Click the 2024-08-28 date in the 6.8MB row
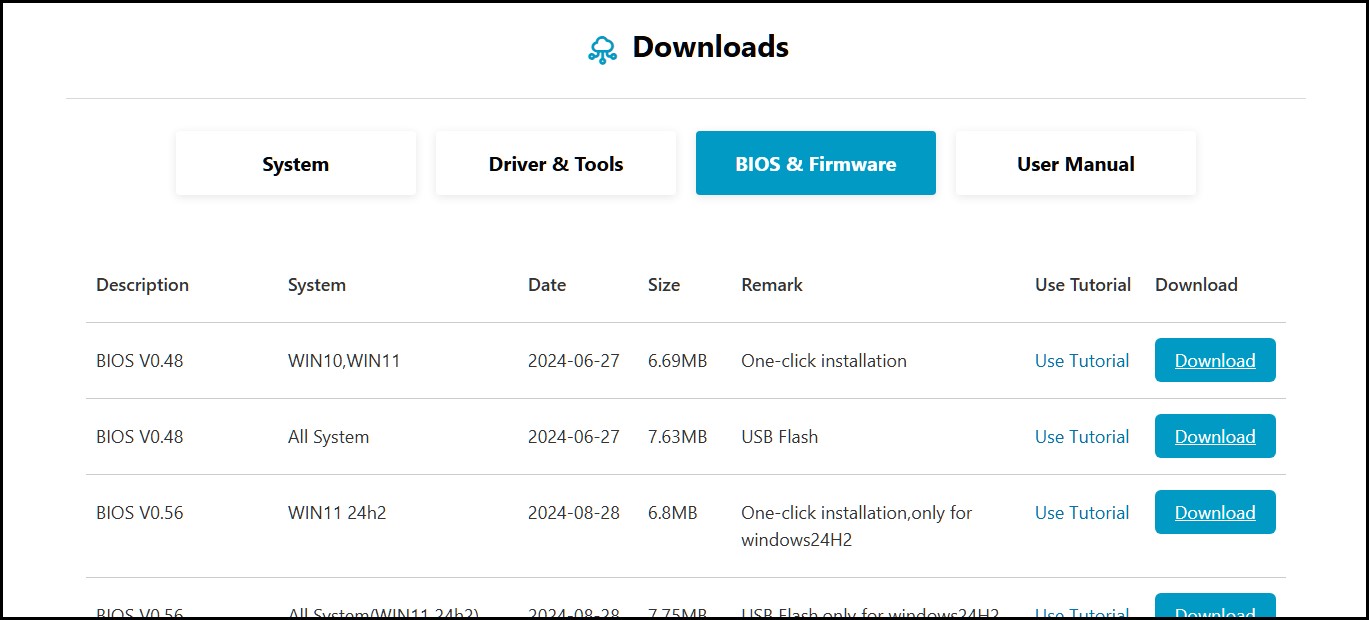The width and height of the screenshot is (1369, 620). click(x=574, y=513)
